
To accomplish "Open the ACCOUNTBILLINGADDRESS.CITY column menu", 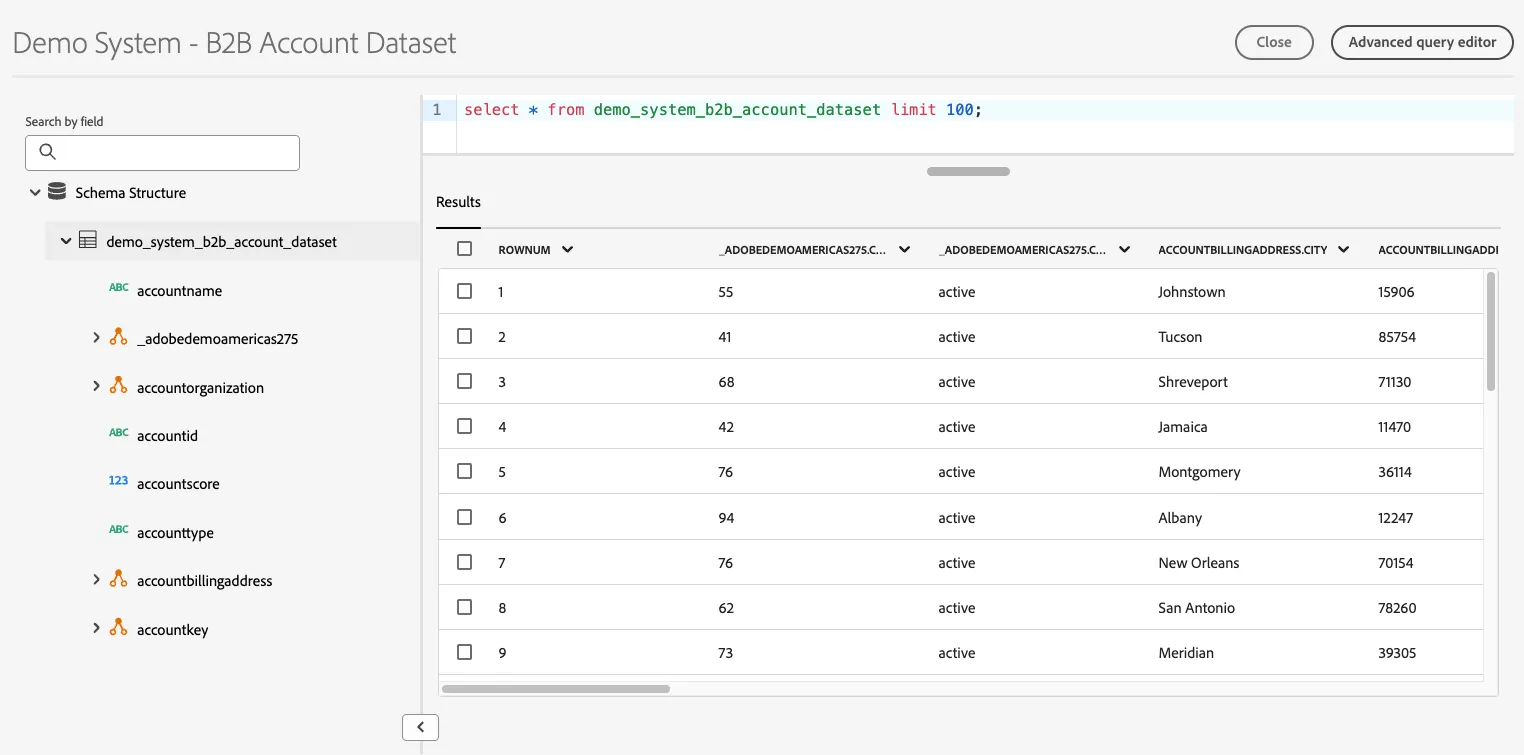I will click(x=1343, y=250).
